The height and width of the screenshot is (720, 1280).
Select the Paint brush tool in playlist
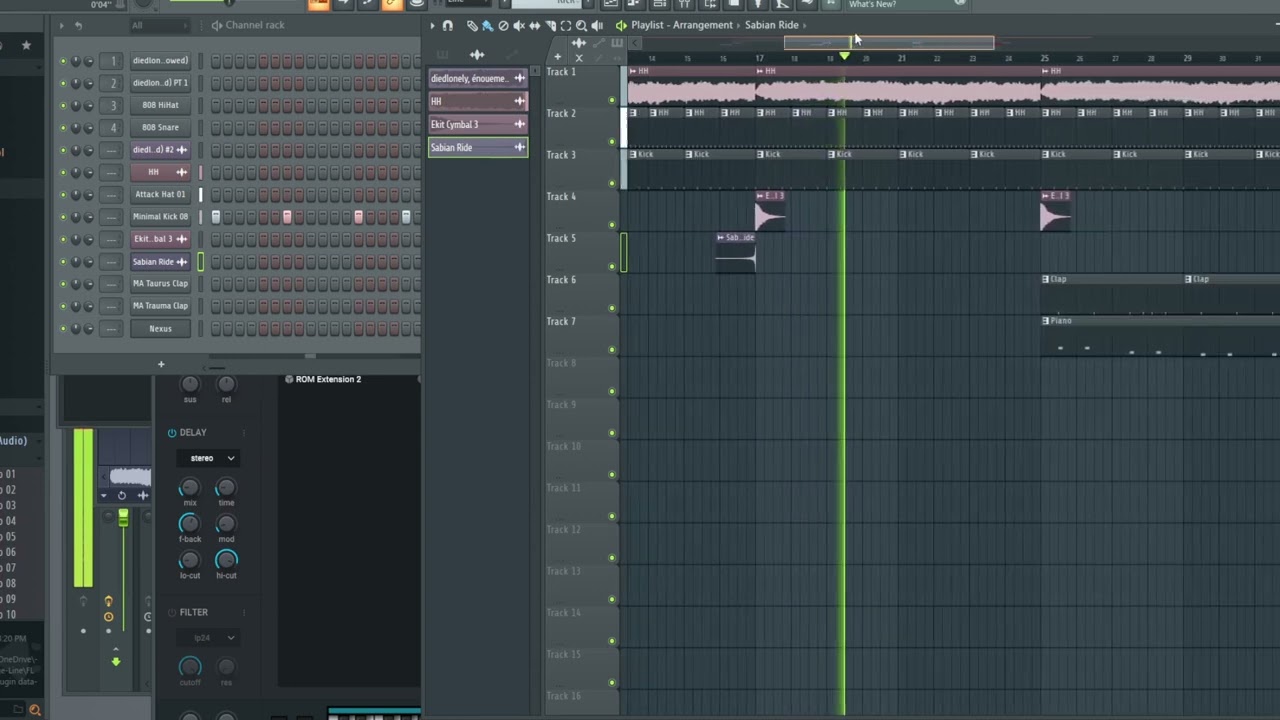487,25
